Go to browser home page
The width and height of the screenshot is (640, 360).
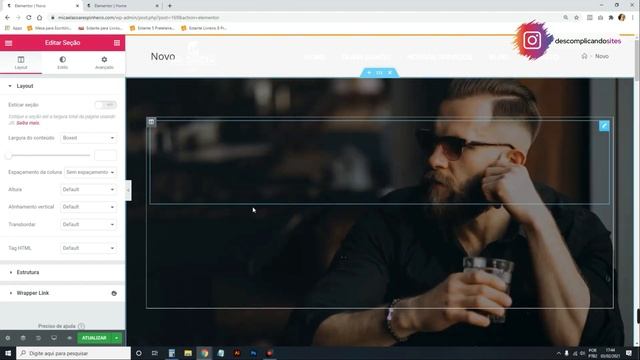pos(40,18)
